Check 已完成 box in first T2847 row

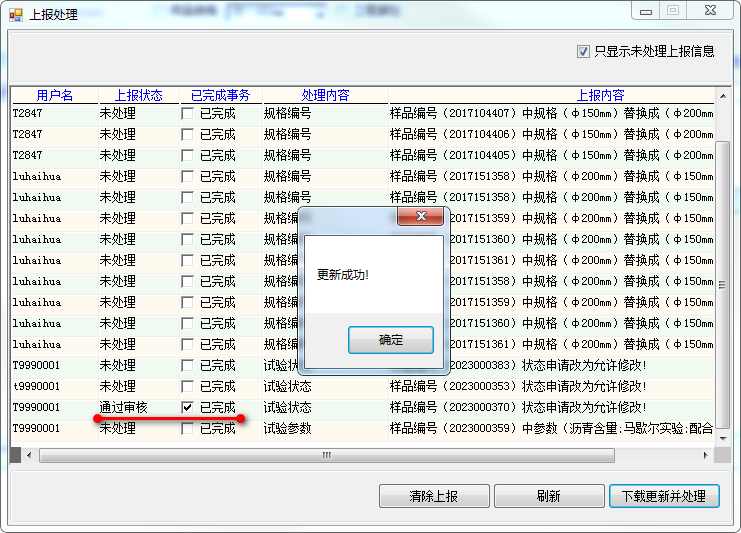pos(188,113)
